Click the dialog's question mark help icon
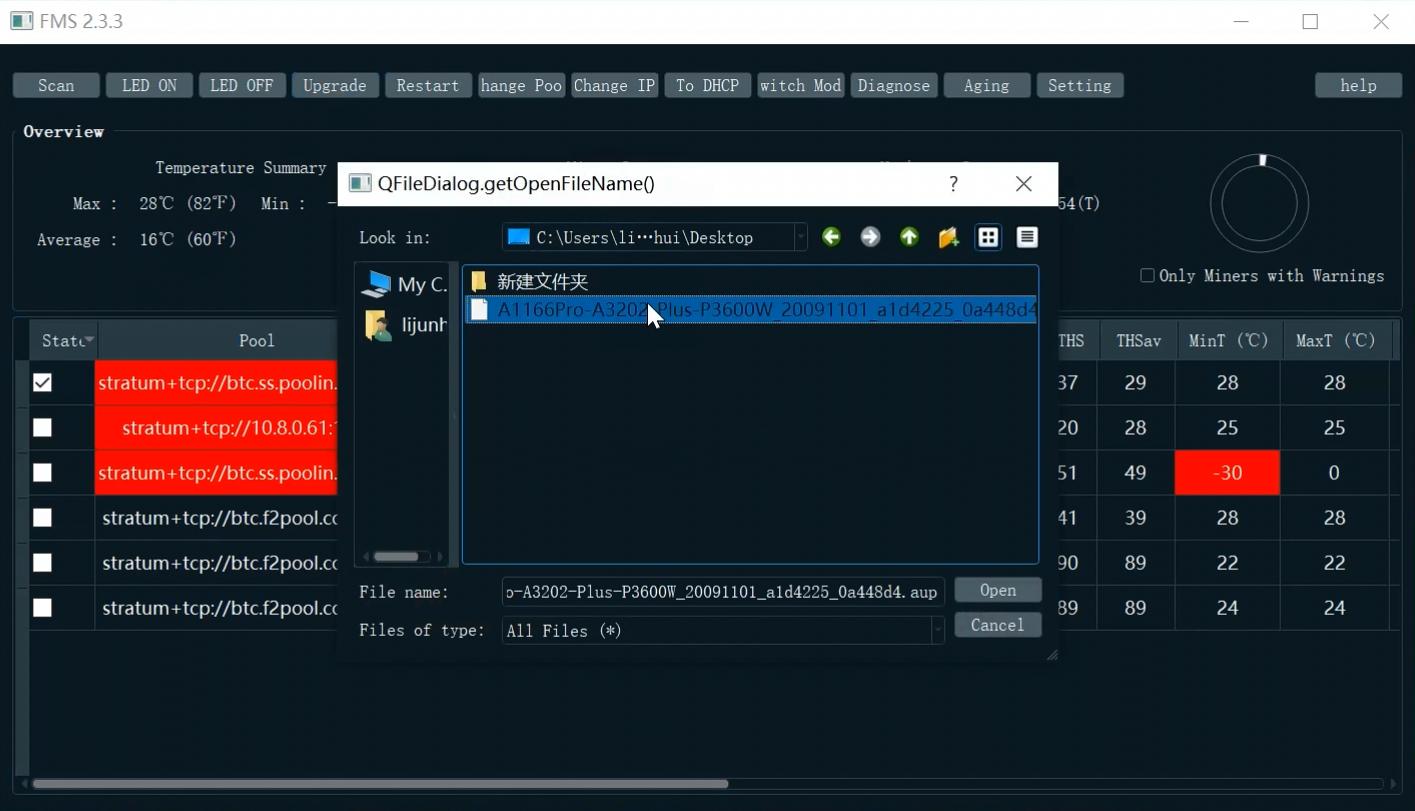 tap(953, 184)
